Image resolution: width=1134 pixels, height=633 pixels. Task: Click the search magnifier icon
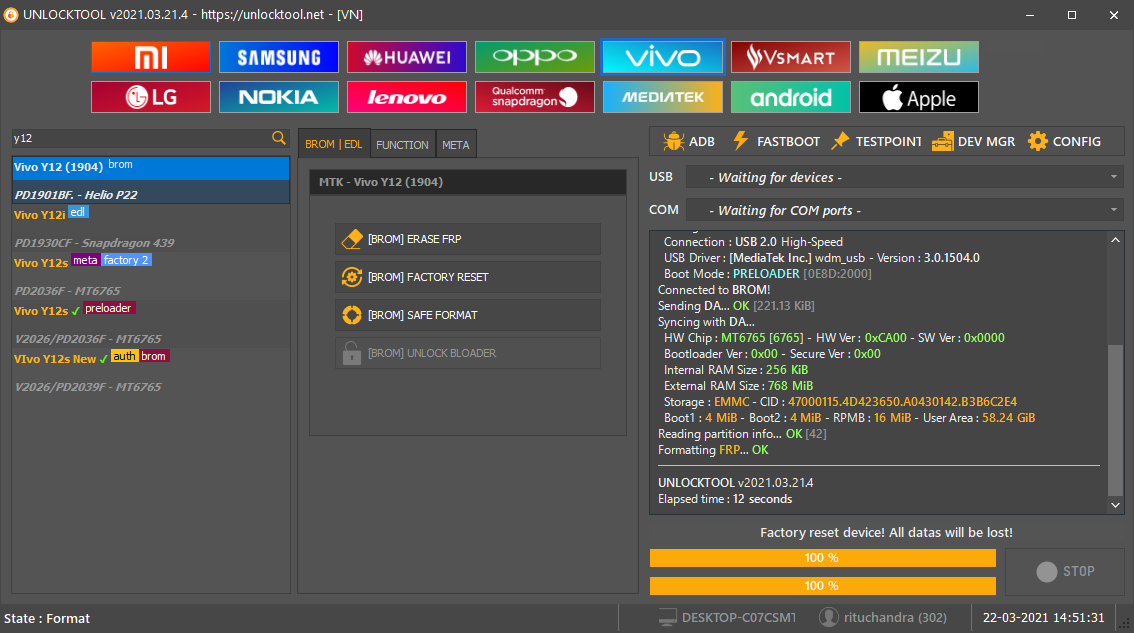click(x=278, y=137)
